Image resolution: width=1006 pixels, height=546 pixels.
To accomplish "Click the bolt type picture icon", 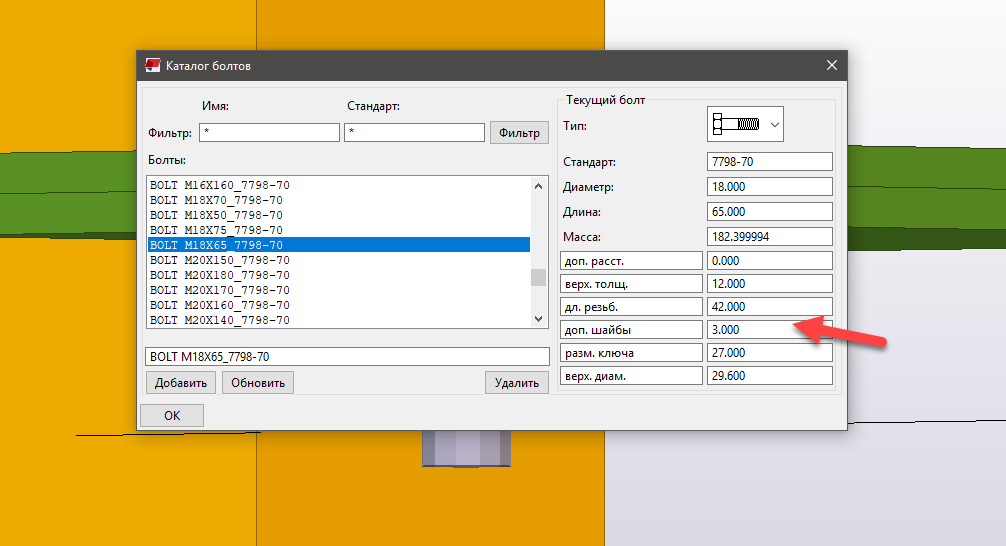I will point(736,126).
